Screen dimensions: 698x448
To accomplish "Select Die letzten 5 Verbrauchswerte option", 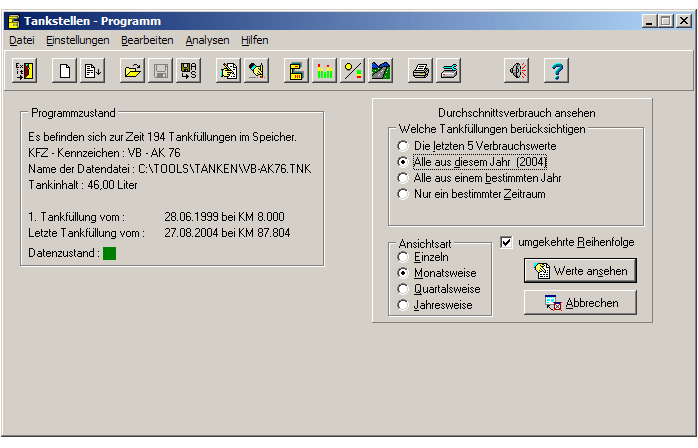I will click(403, 146).
